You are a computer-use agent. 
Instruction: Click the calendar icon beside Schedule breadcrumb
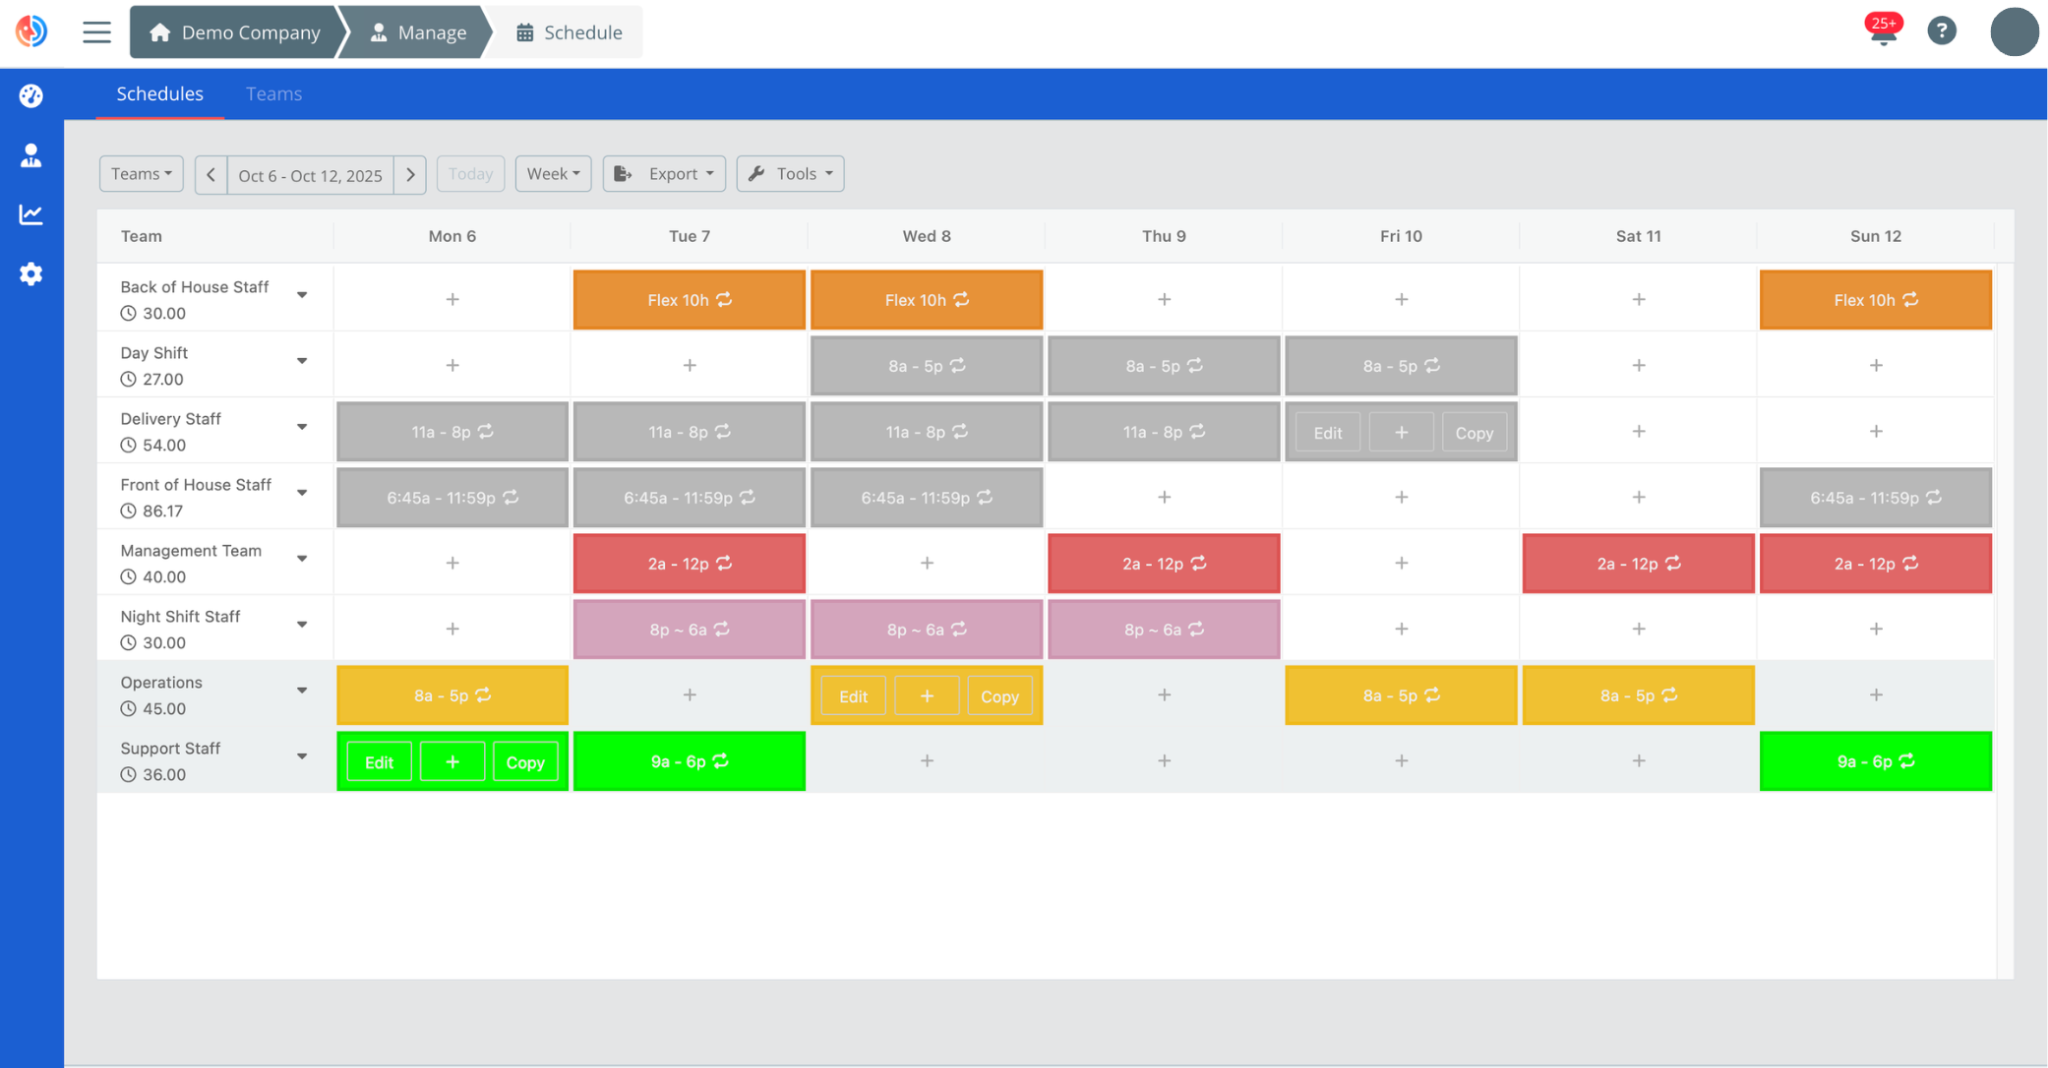pyautogui.click(x=524, y=32)
